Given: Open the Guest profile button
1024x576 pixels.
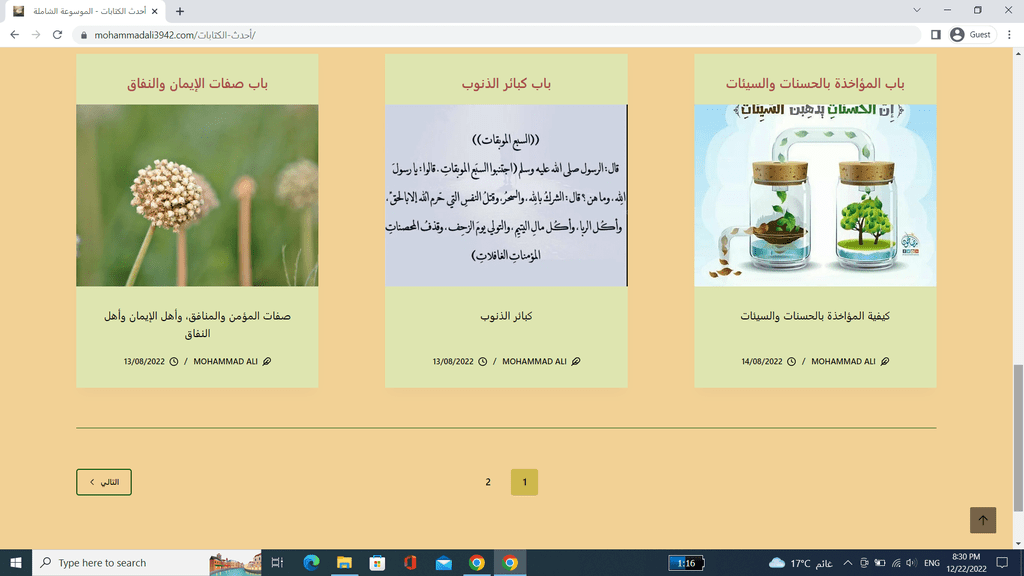Looking at the screenshot, I should [971, 35].
